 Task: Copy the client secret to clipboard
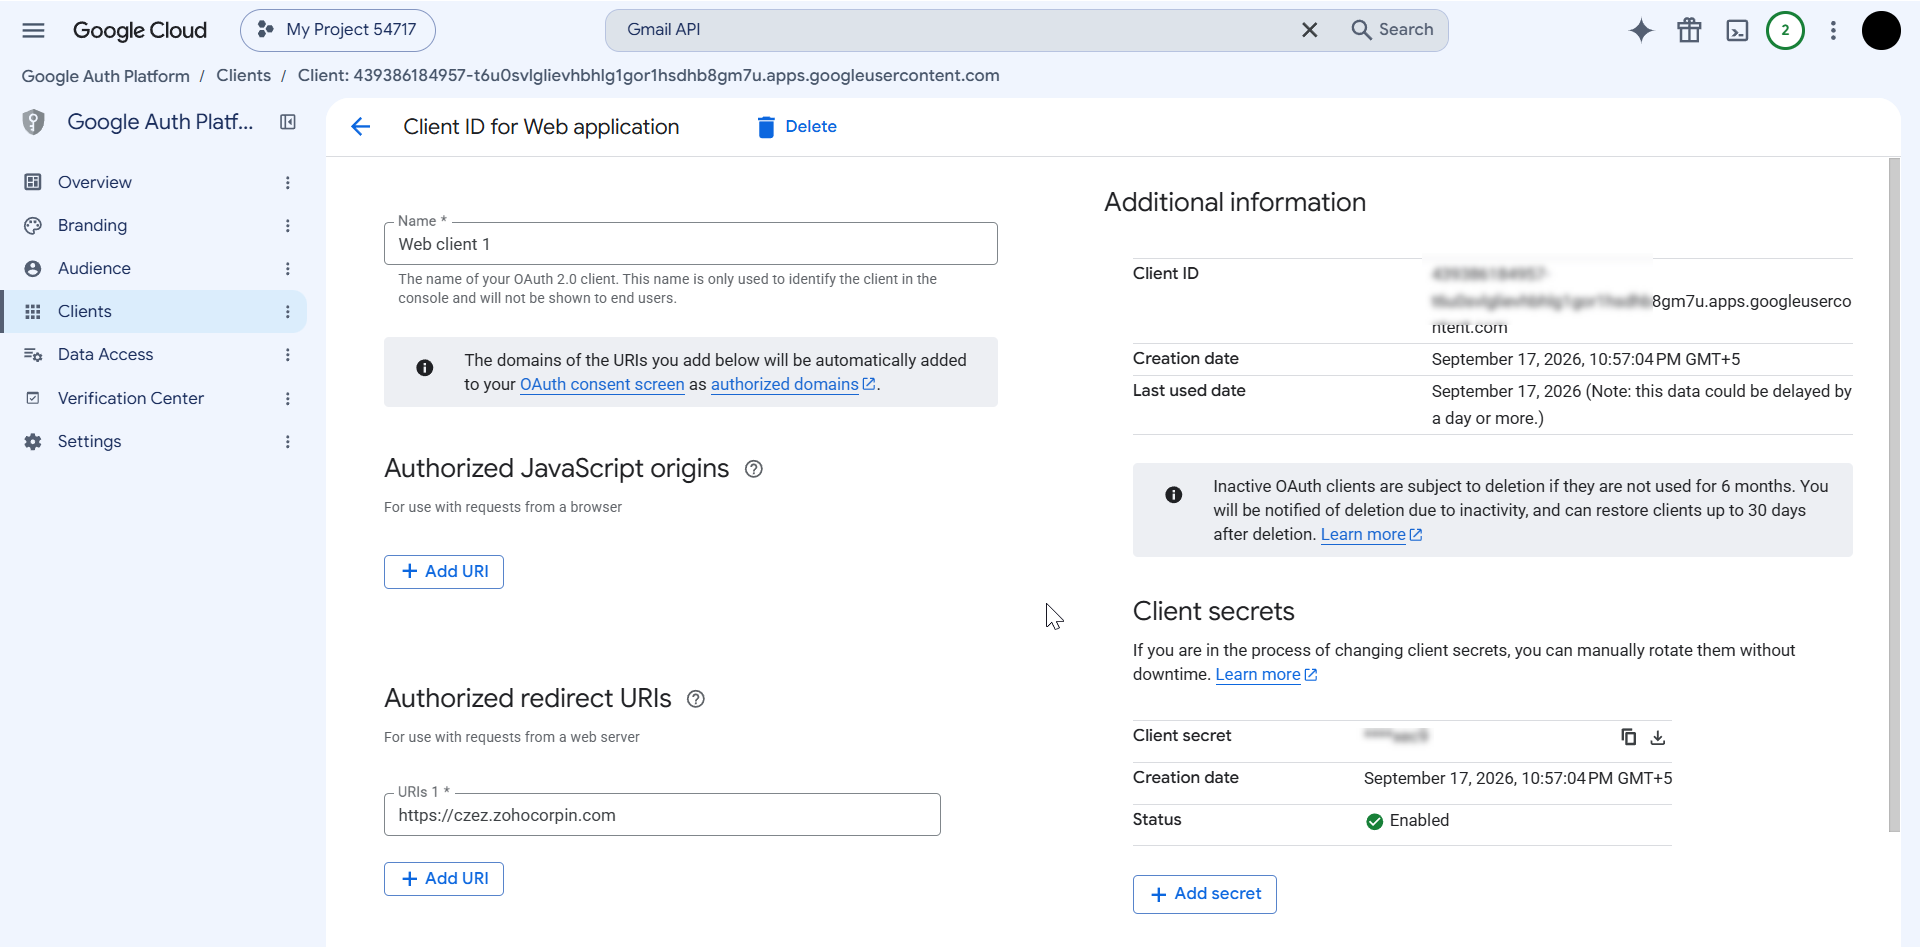1628,737
